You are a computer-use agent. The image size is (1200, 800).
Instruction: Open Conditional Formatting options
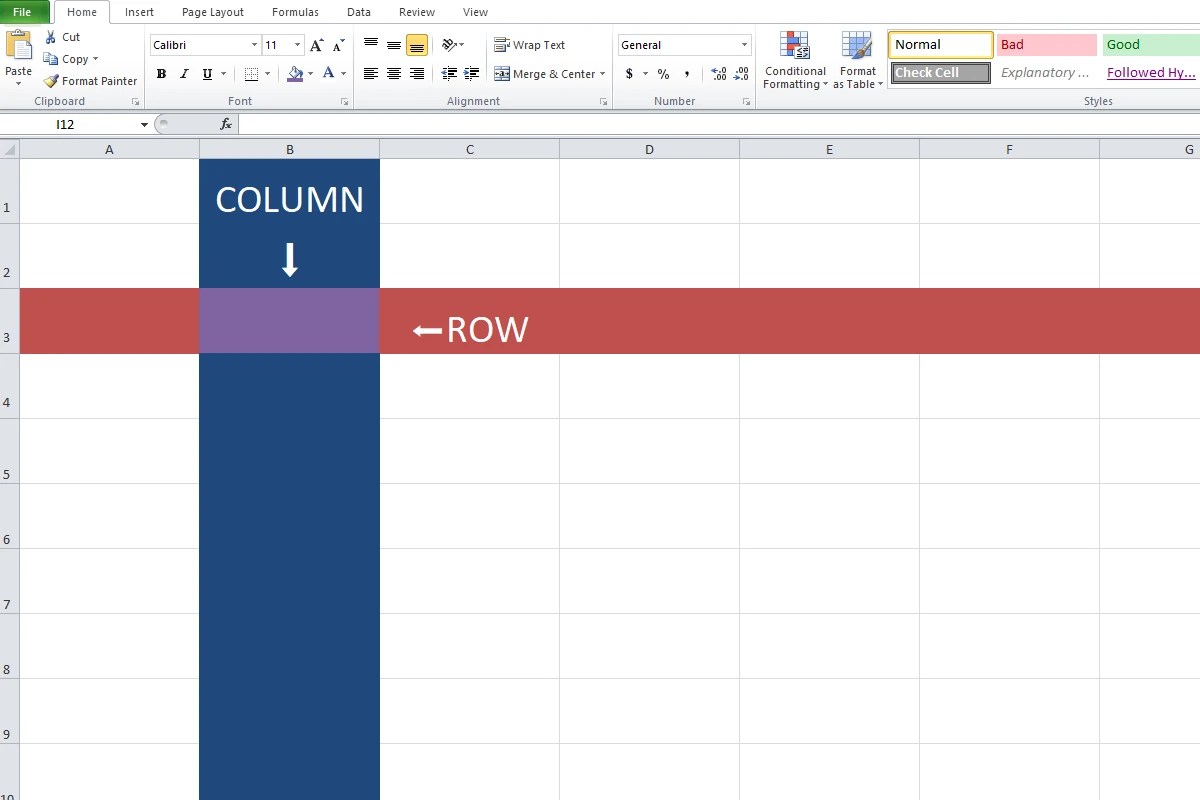794,58
